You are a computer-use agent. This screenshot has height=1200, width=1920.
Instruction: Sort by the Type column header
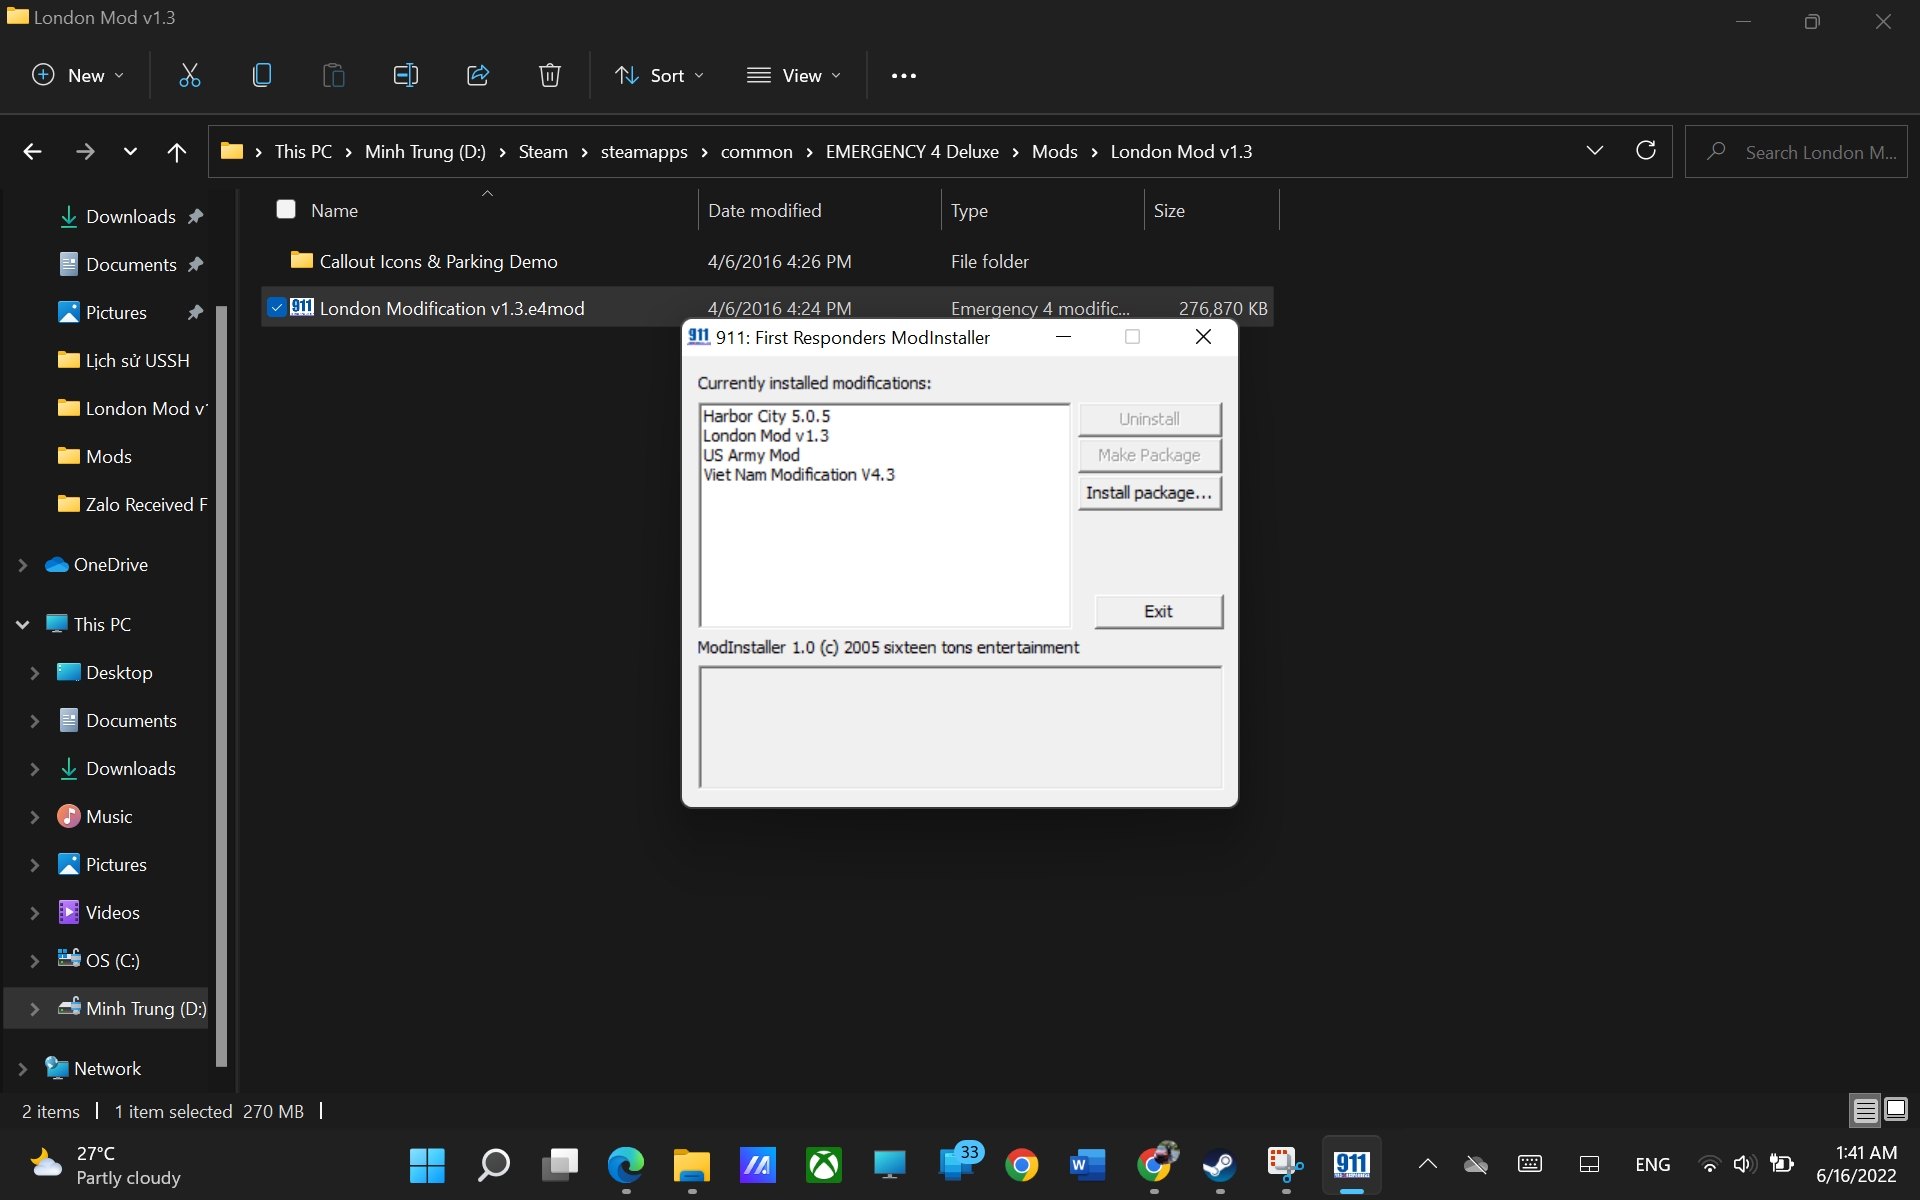click(x=1042, y=210)
